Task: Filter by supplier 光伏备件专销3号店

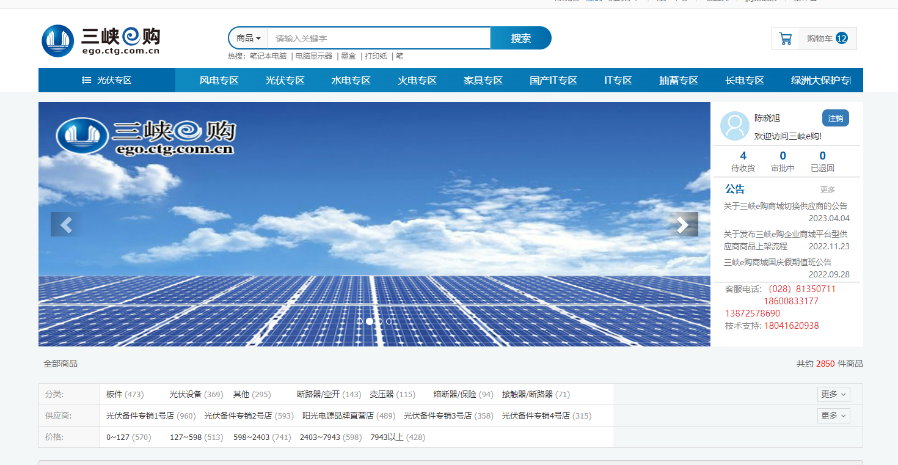Action: (448, 416)
